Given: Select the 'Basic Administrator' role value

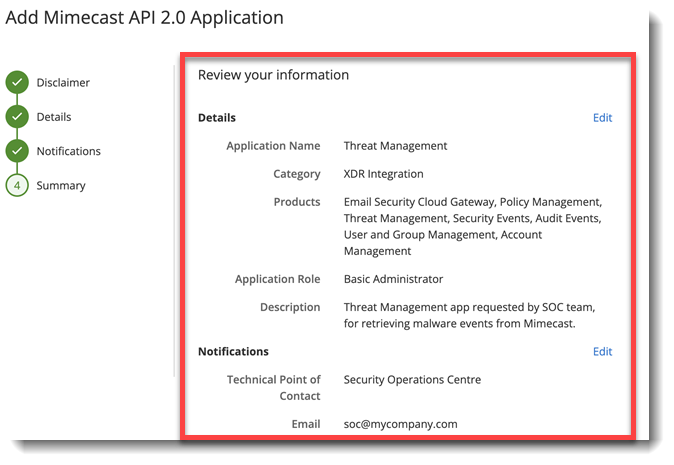Looking at the screenshot, I should point(393,279).
